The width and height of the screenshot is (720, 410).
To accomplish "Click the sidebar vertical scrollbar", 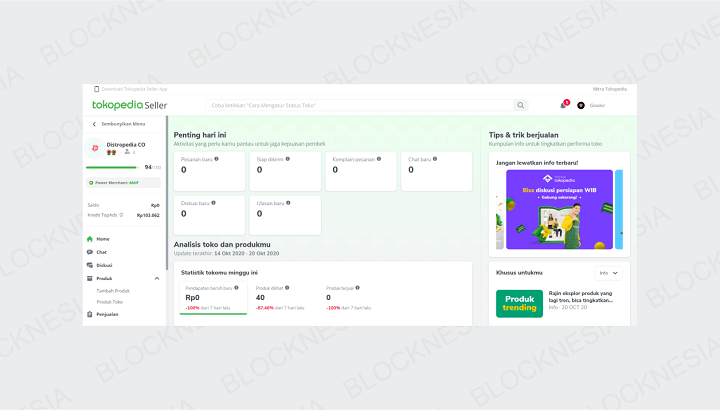I will click(167, 193).
